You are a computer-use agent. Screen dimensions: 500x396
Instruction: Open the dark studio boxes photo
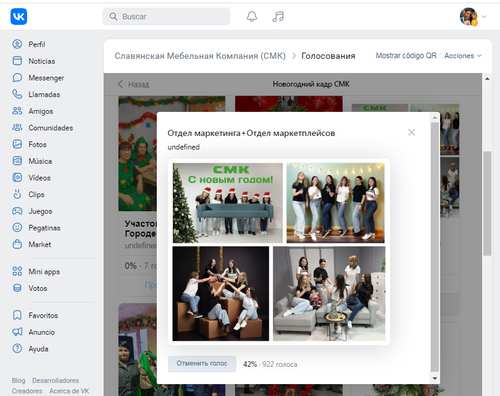click(221, 293)
